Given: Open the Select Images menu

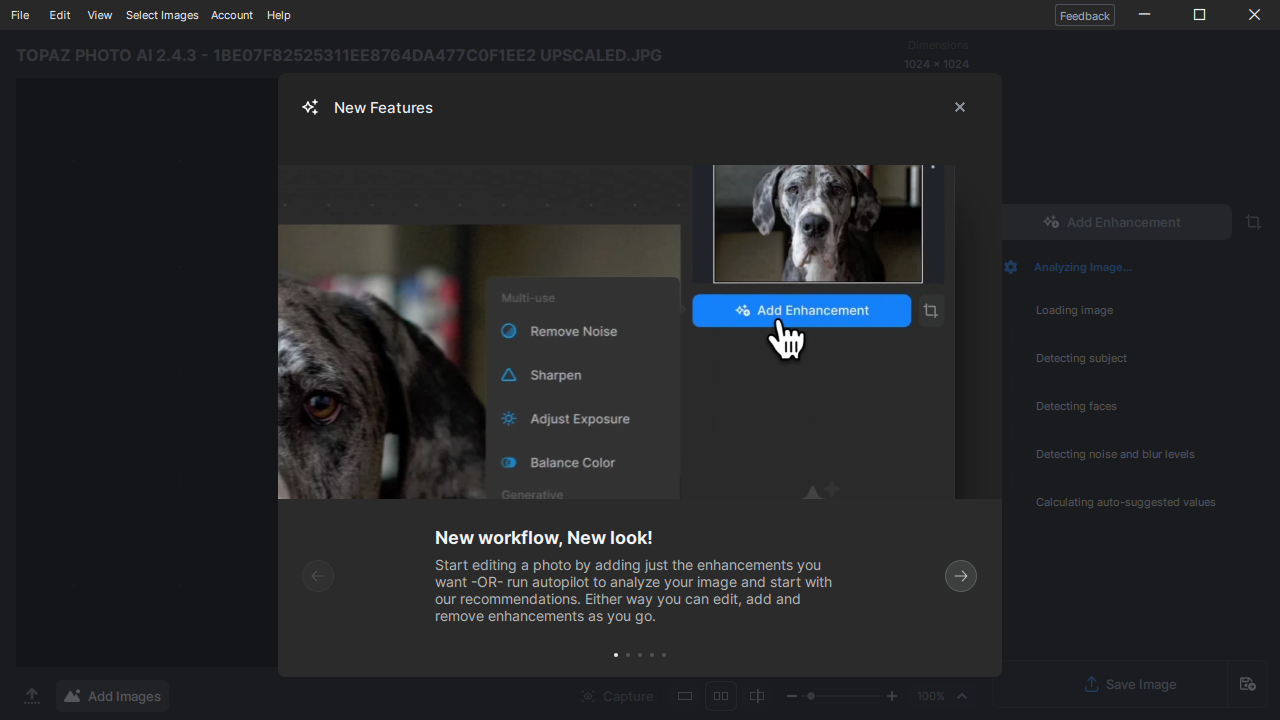Looking at the screenshot, I should click(x=162, y=15).
